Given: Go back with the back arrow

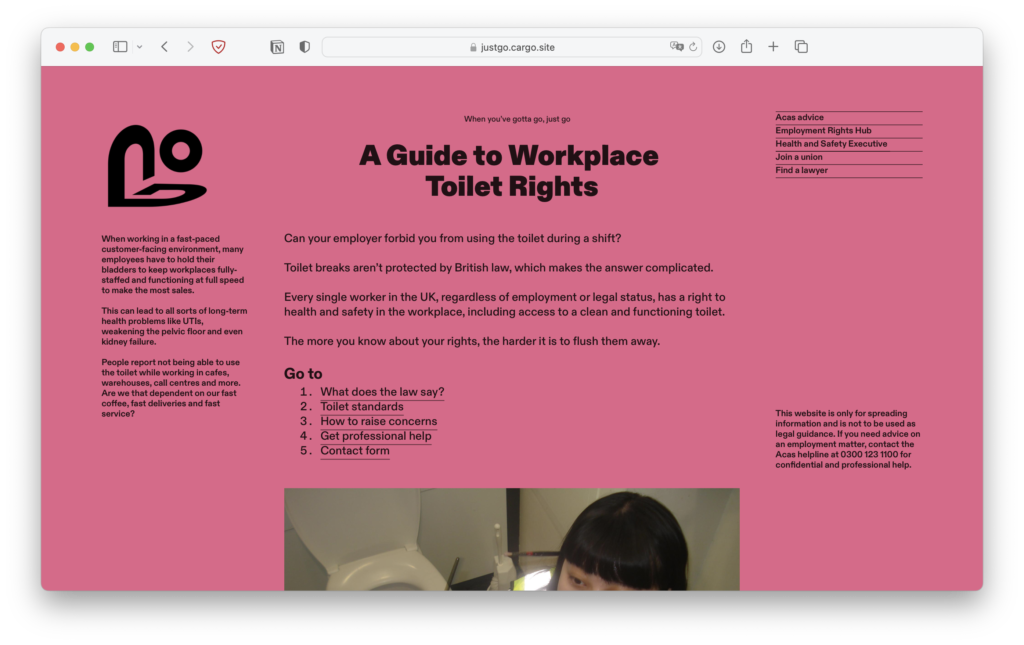Looking at the screenshot, I should (x=165, y=47).
